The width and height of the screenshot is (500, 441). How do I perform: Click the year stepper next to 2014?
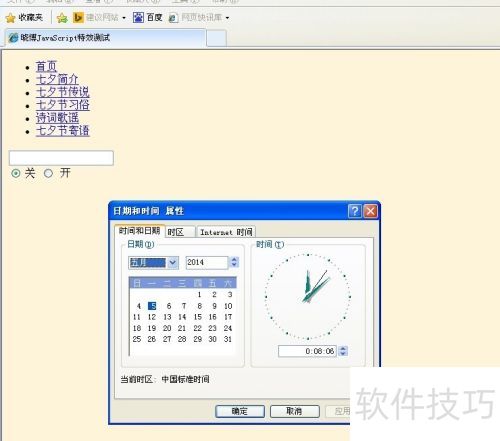[x=234, y=262]
